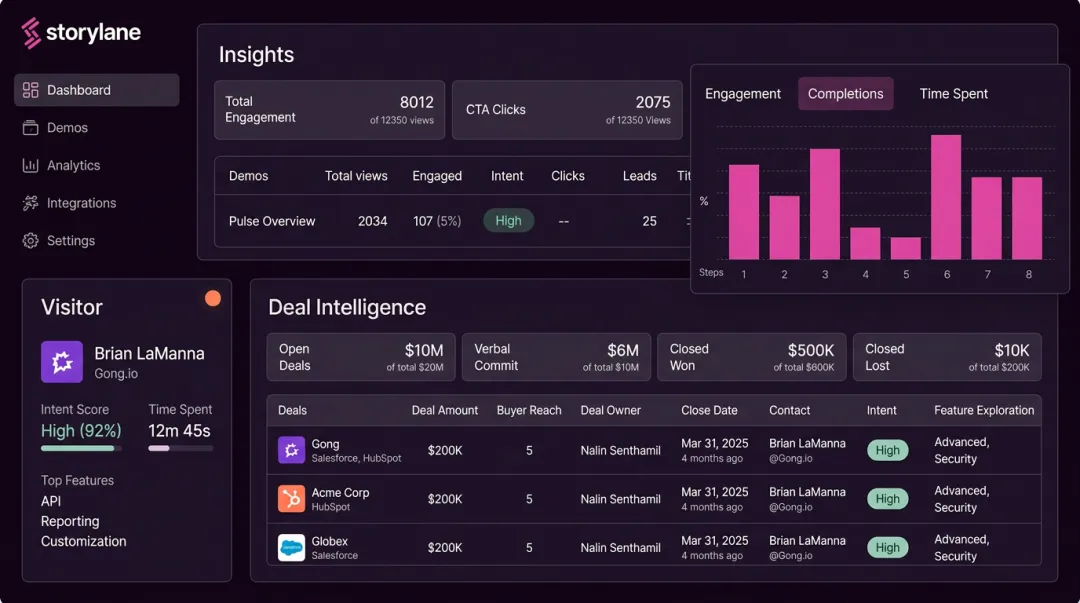Viewport: 1080px width, 603px height.
Task: Click the Gong deal name
Action: [325, 444]
